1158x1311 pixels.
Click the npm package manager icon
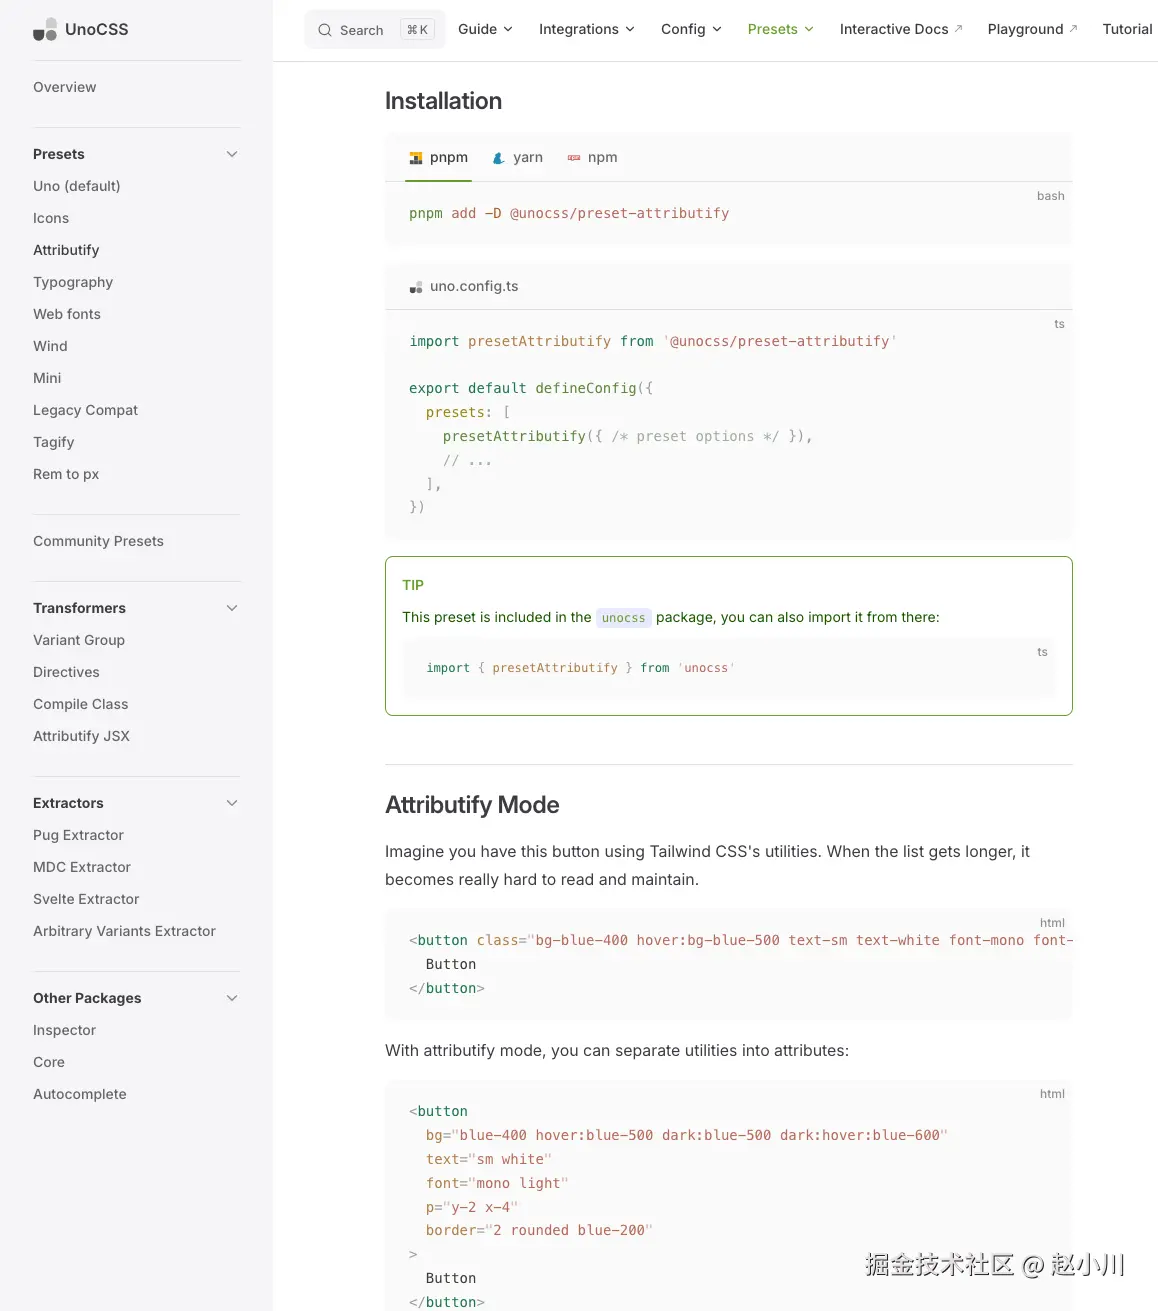tap(574, 158)
